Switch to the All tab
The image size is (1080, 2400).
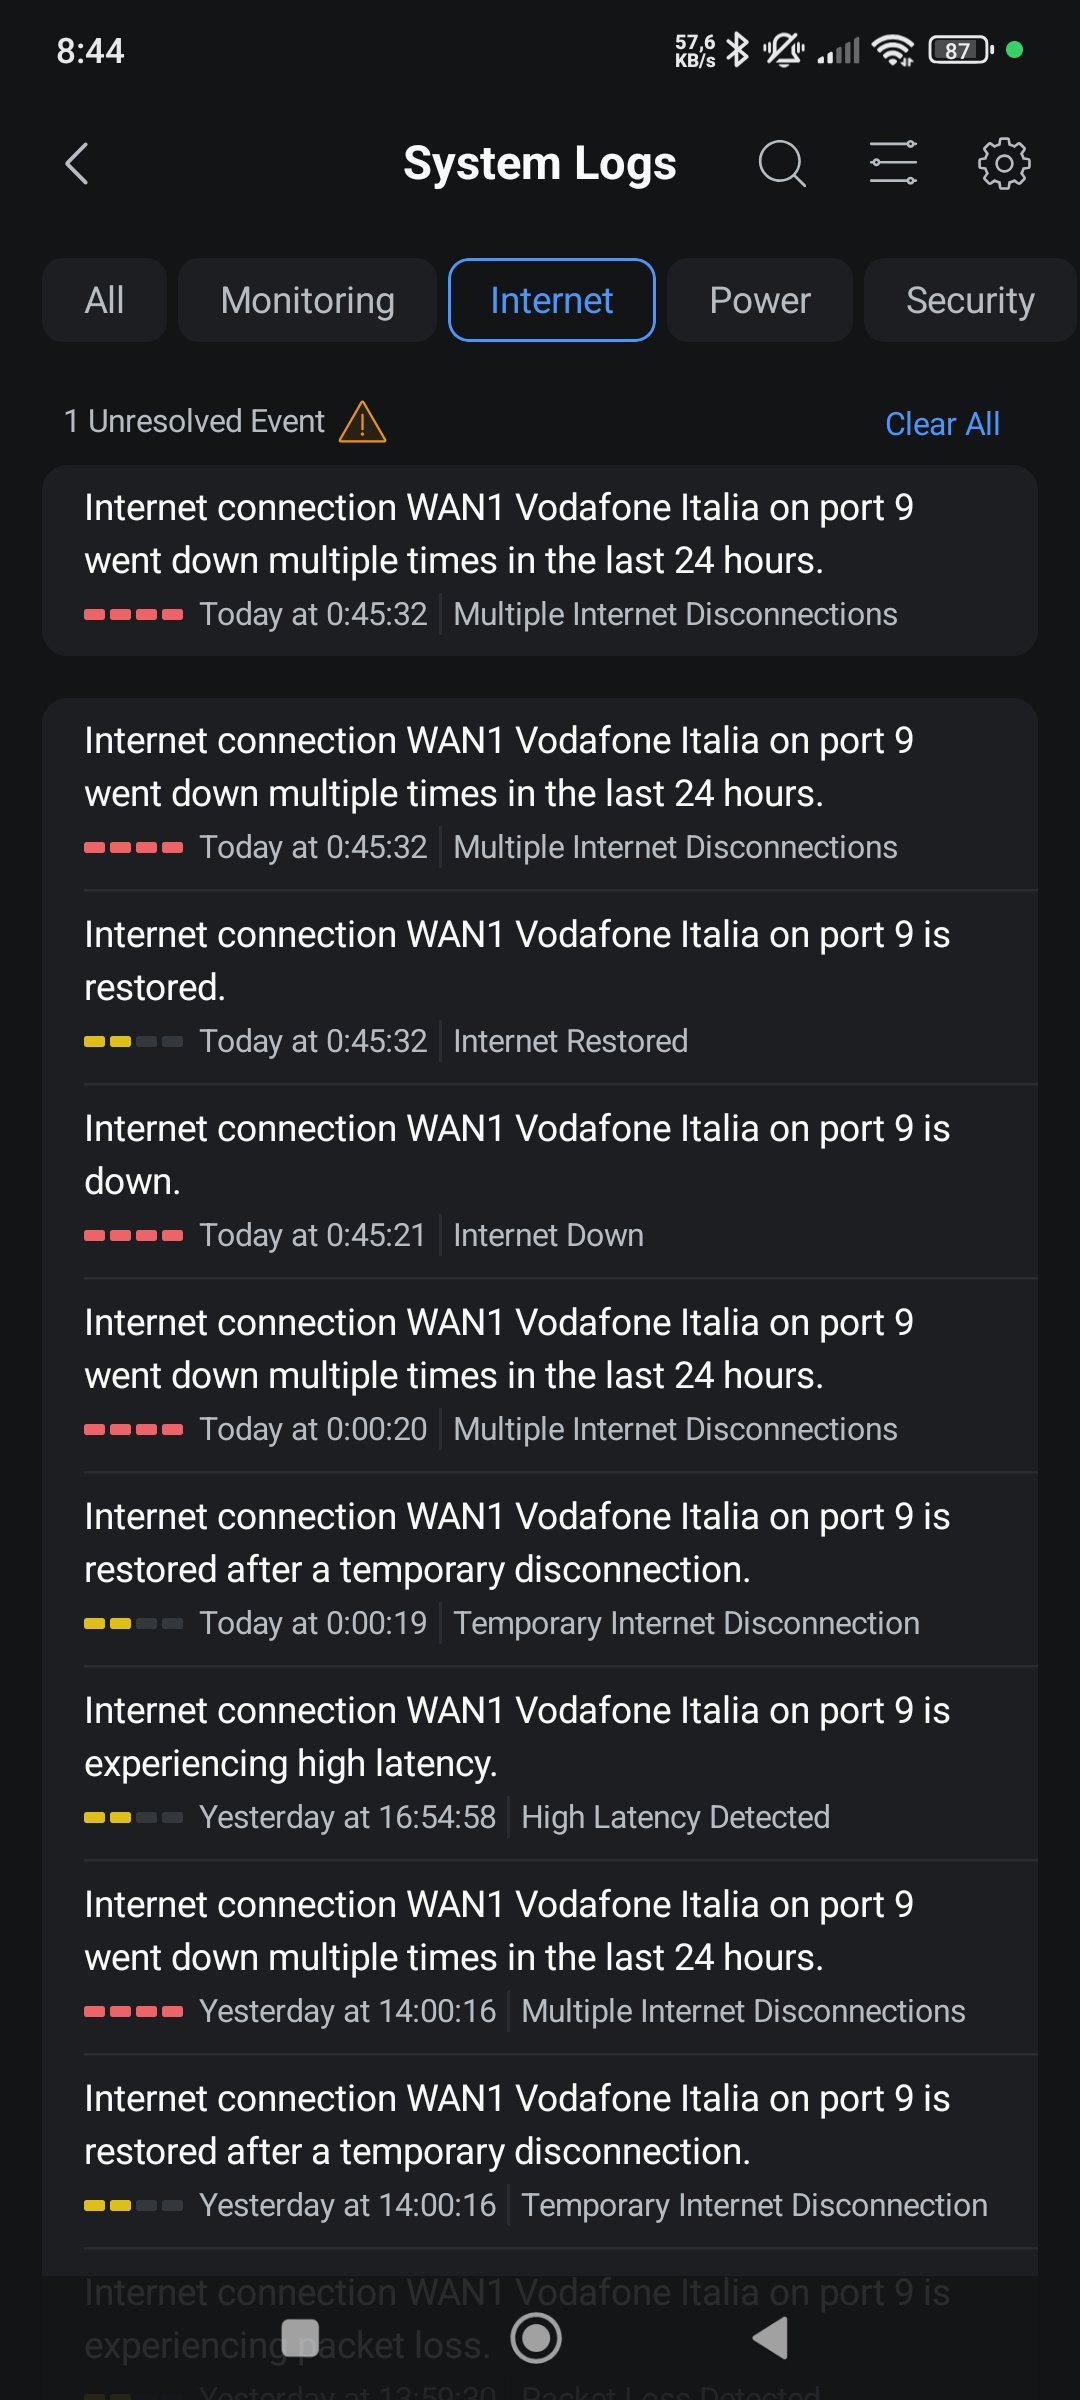point(104,300)
